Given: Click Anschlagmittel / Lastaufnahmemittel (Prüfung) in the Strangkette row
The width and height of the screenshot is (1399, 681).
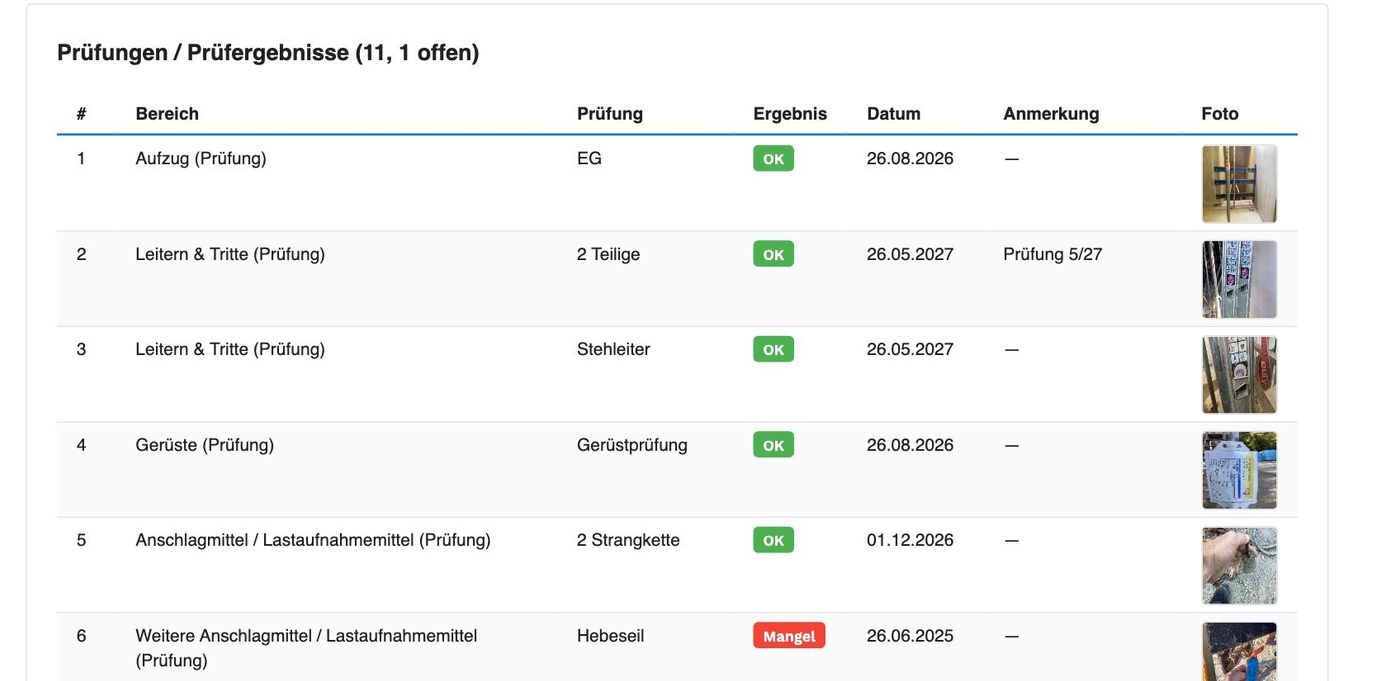Looking at the screenshot, I should [x=313, y=540].
